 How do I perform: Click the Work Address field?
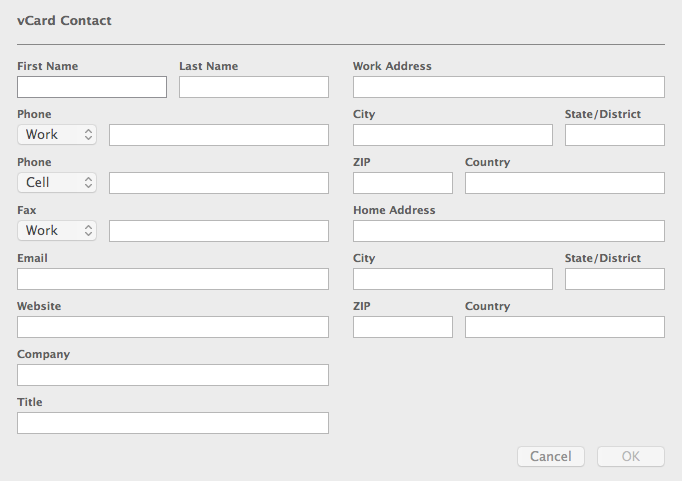coord(509,87)
